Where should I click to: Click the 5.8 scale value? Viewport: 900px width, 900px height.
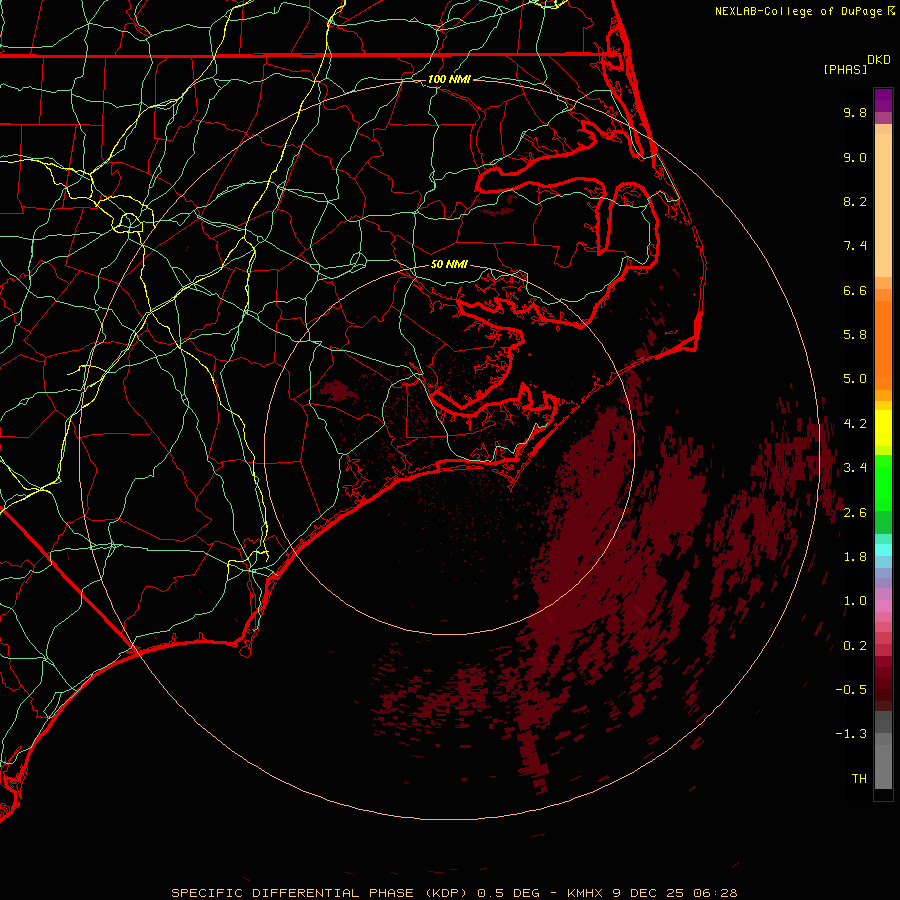pos(855,335)
